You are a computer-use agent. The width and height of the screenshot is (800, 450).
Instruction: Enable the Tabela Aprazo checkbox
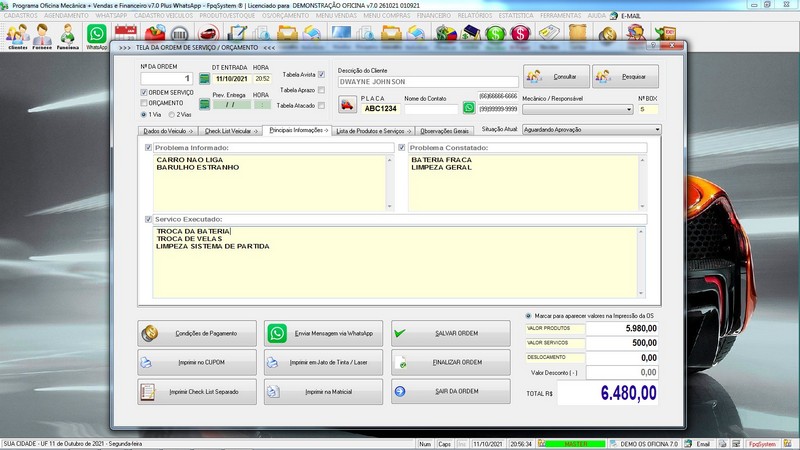(x=321, y=90)
